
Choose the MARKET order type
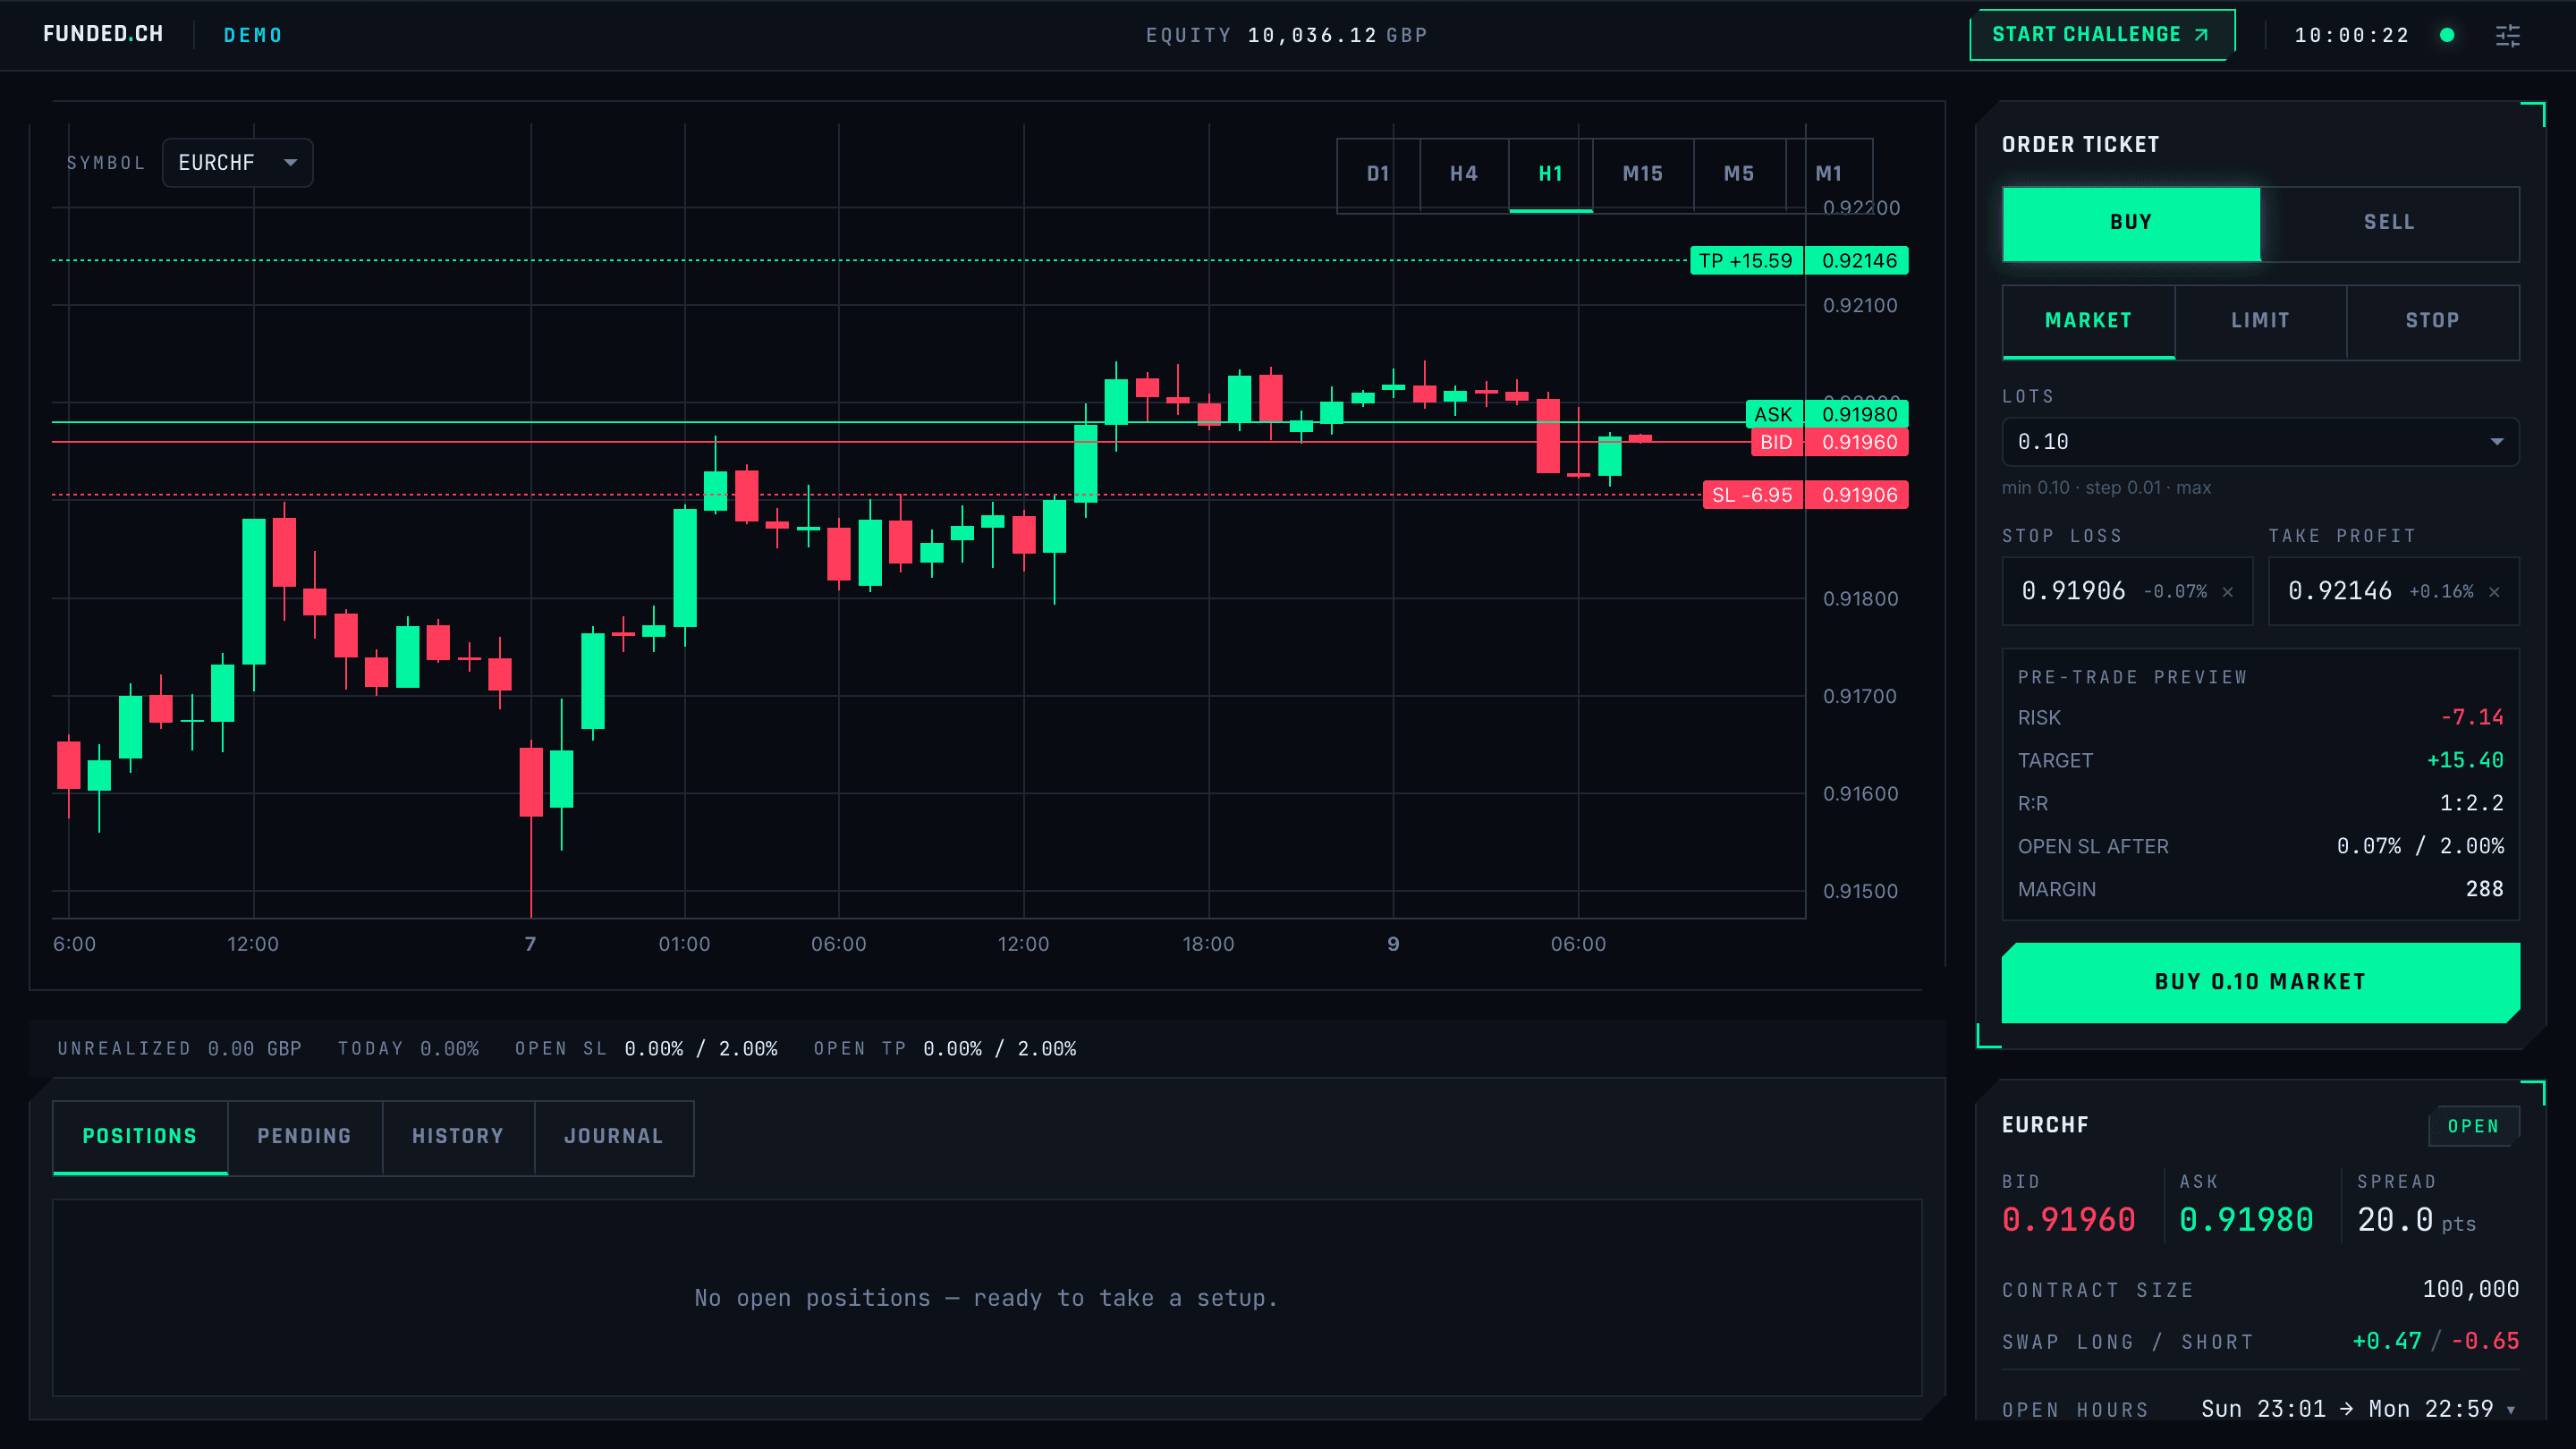click(2088, 321)
